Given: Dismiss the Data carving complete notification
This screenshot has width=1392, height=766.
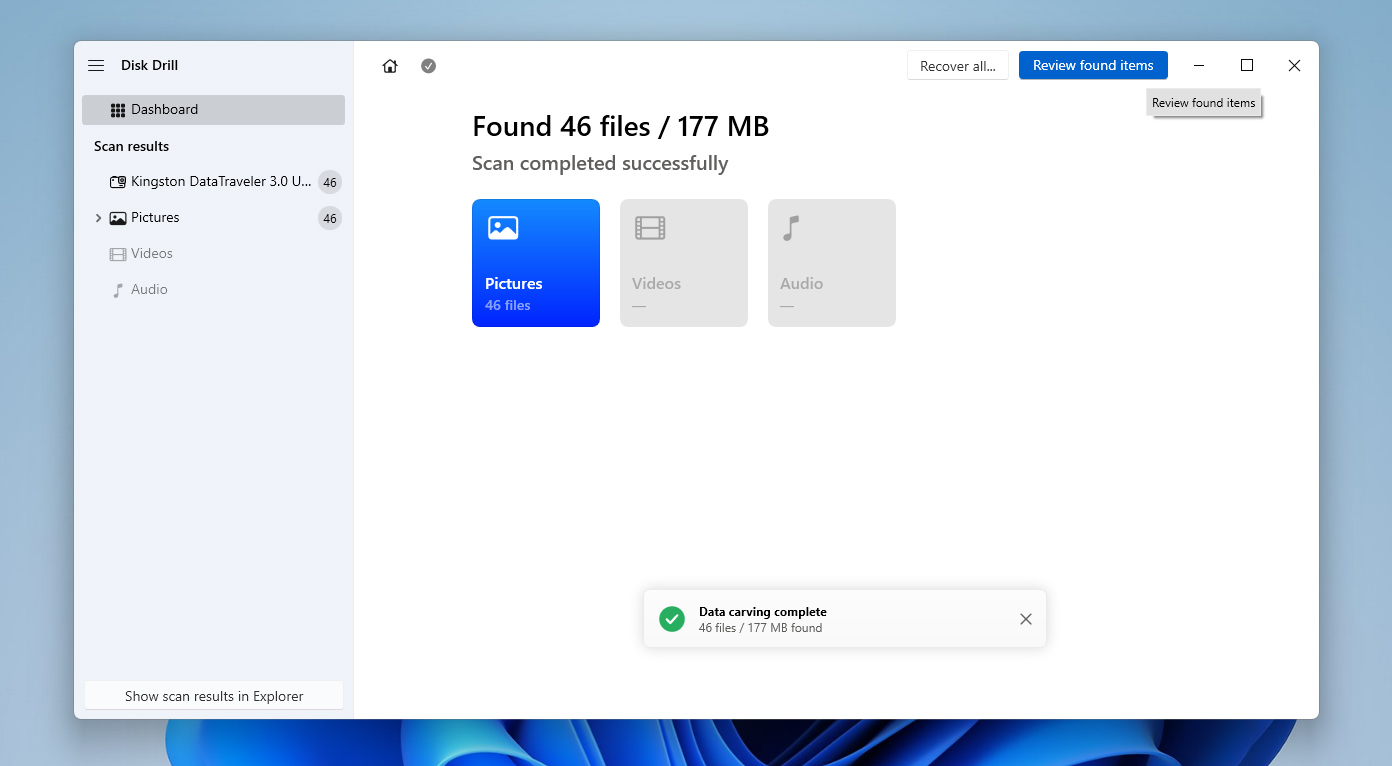Looking at the screenshot, I should pyautogui.click(x=1025, y=619).
